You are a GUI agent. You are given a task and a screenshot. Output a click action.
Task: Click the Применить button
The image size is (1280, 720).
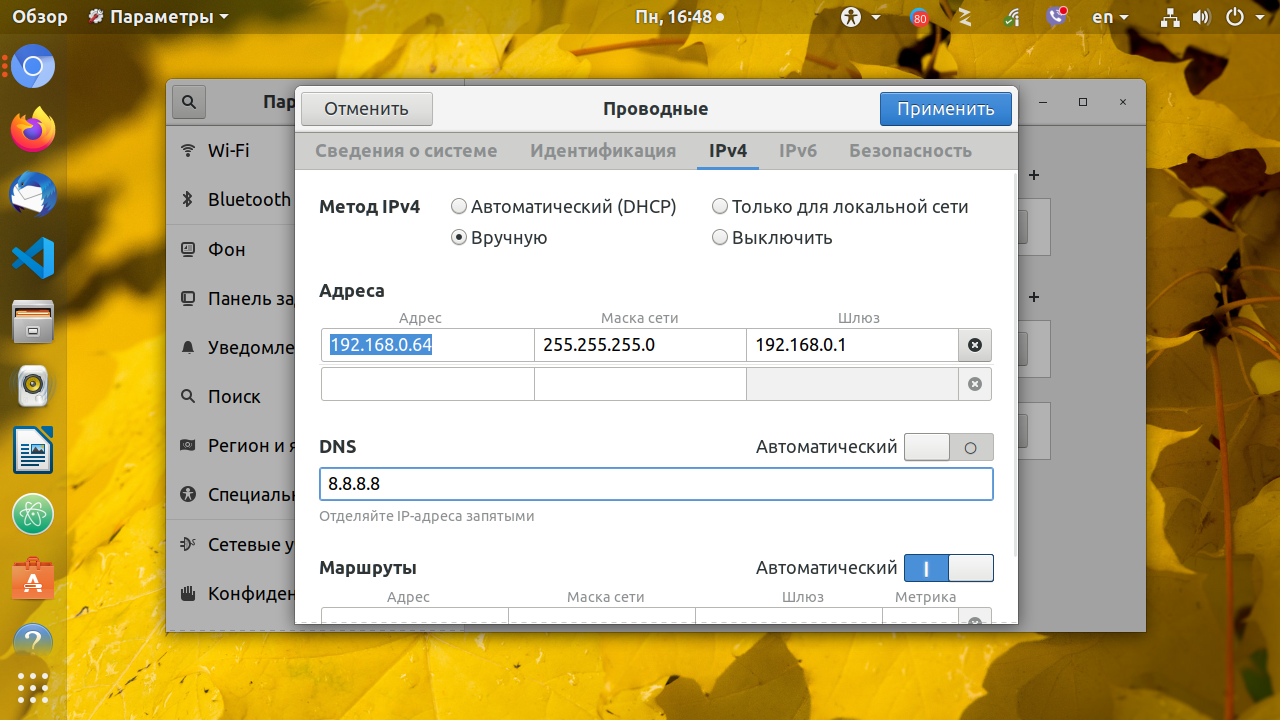[945, 109]
